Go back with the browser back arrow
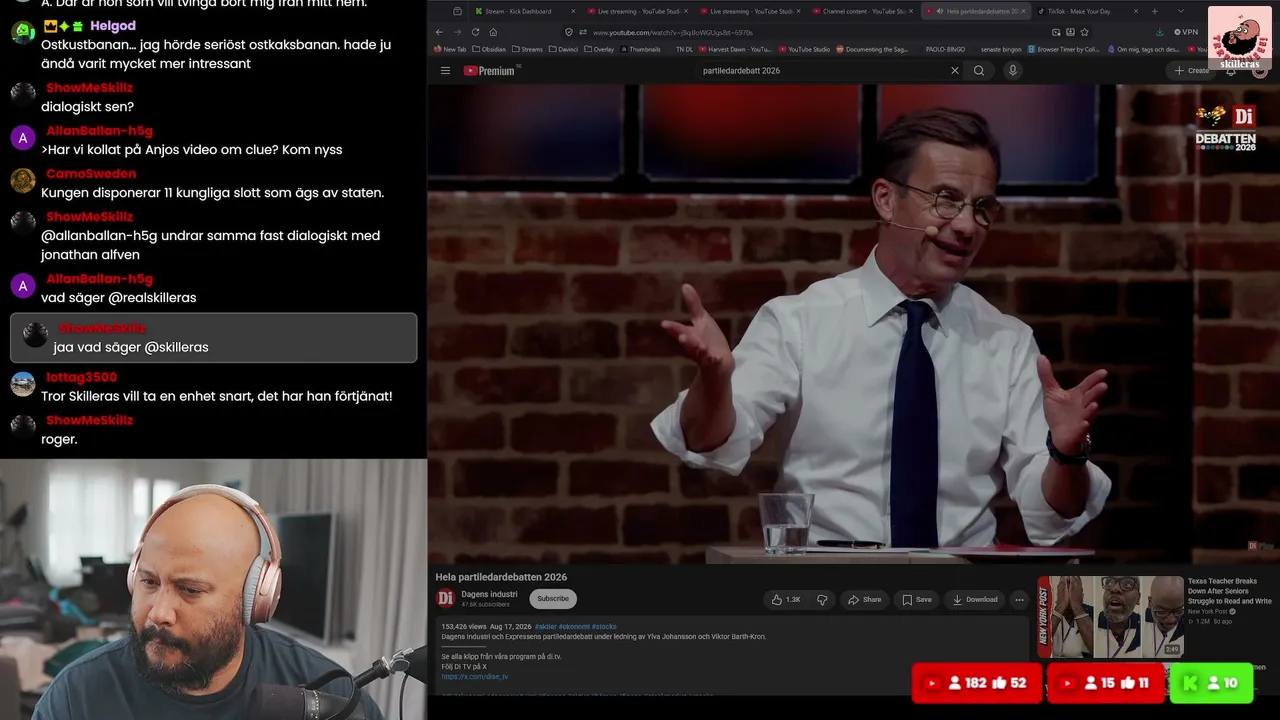Image resolution: width=1280 pixels, height=720 pixels. (x=439, y=32)
